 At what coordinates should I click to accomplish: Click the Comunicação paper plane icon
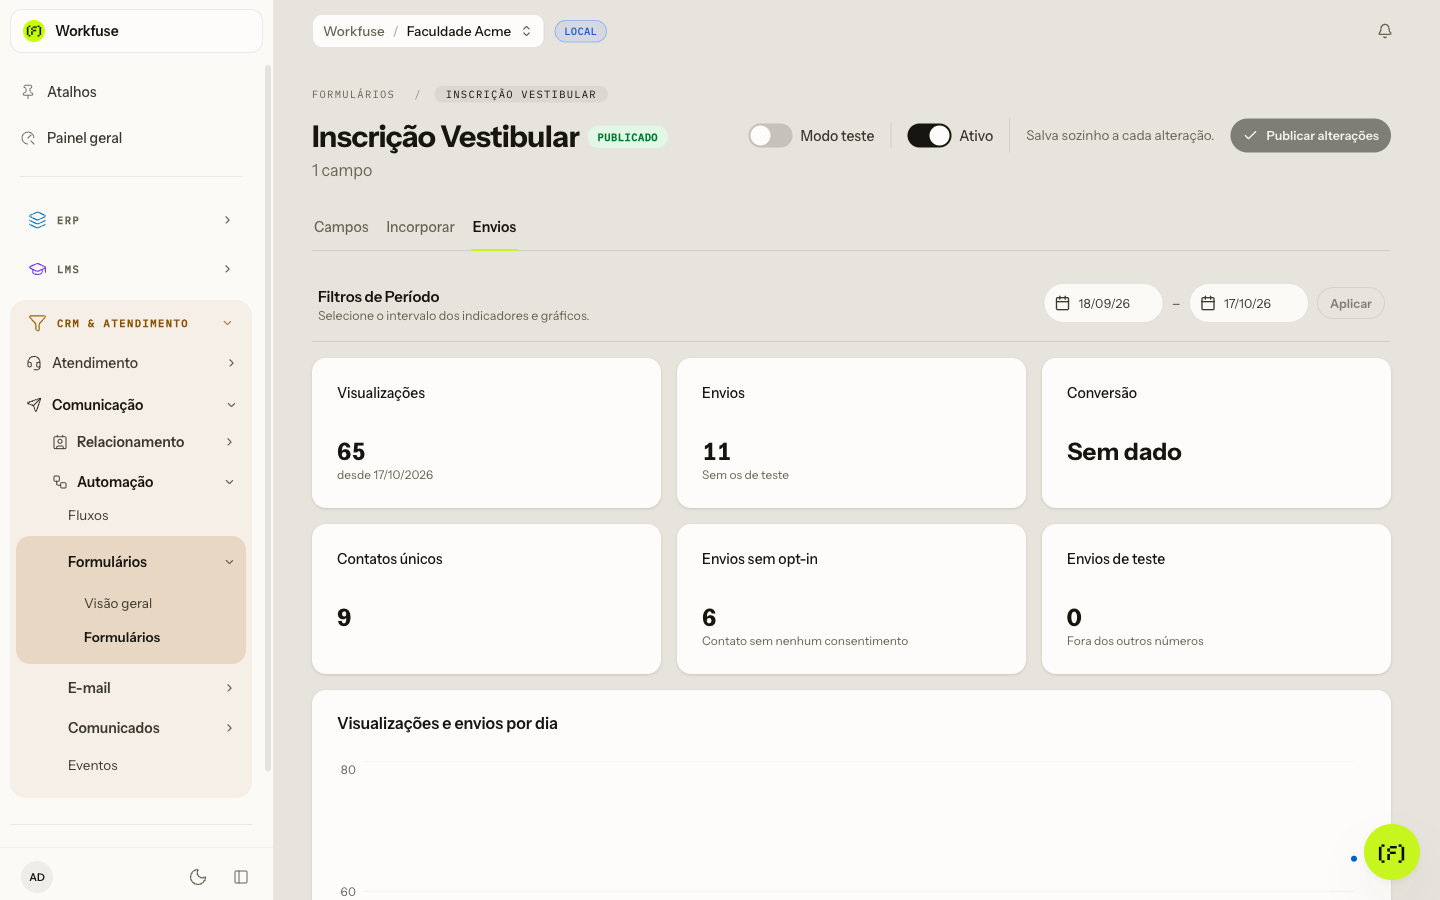point(34,405)
